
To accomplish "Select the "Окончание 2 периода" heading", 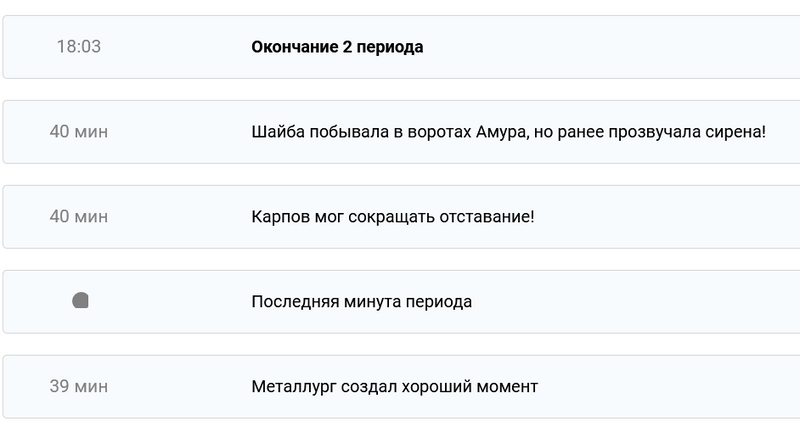I will pyautogui.click(x=337, y=46).
